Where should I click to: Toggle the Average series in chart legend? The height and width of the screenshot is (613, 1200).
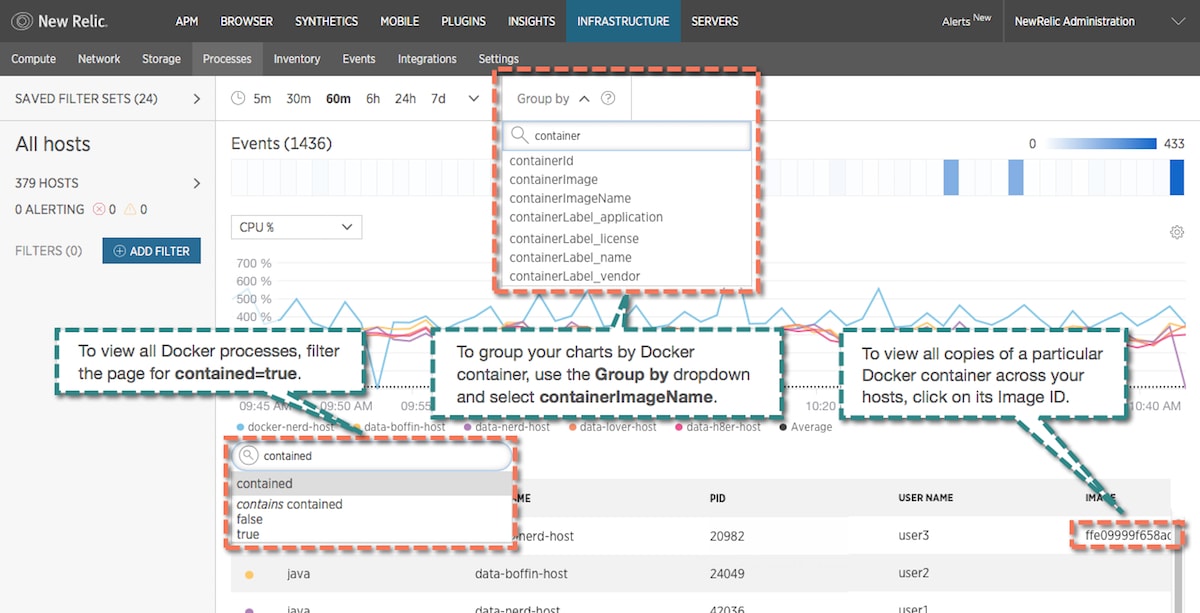click(x=805, y=427)
